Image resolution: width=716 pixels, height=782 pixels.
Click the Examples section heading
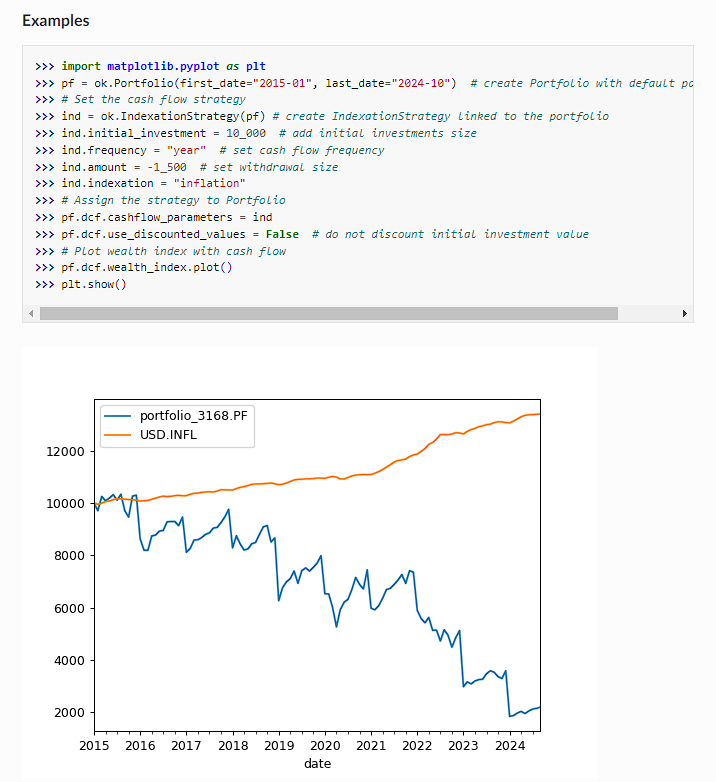(55, 21)
